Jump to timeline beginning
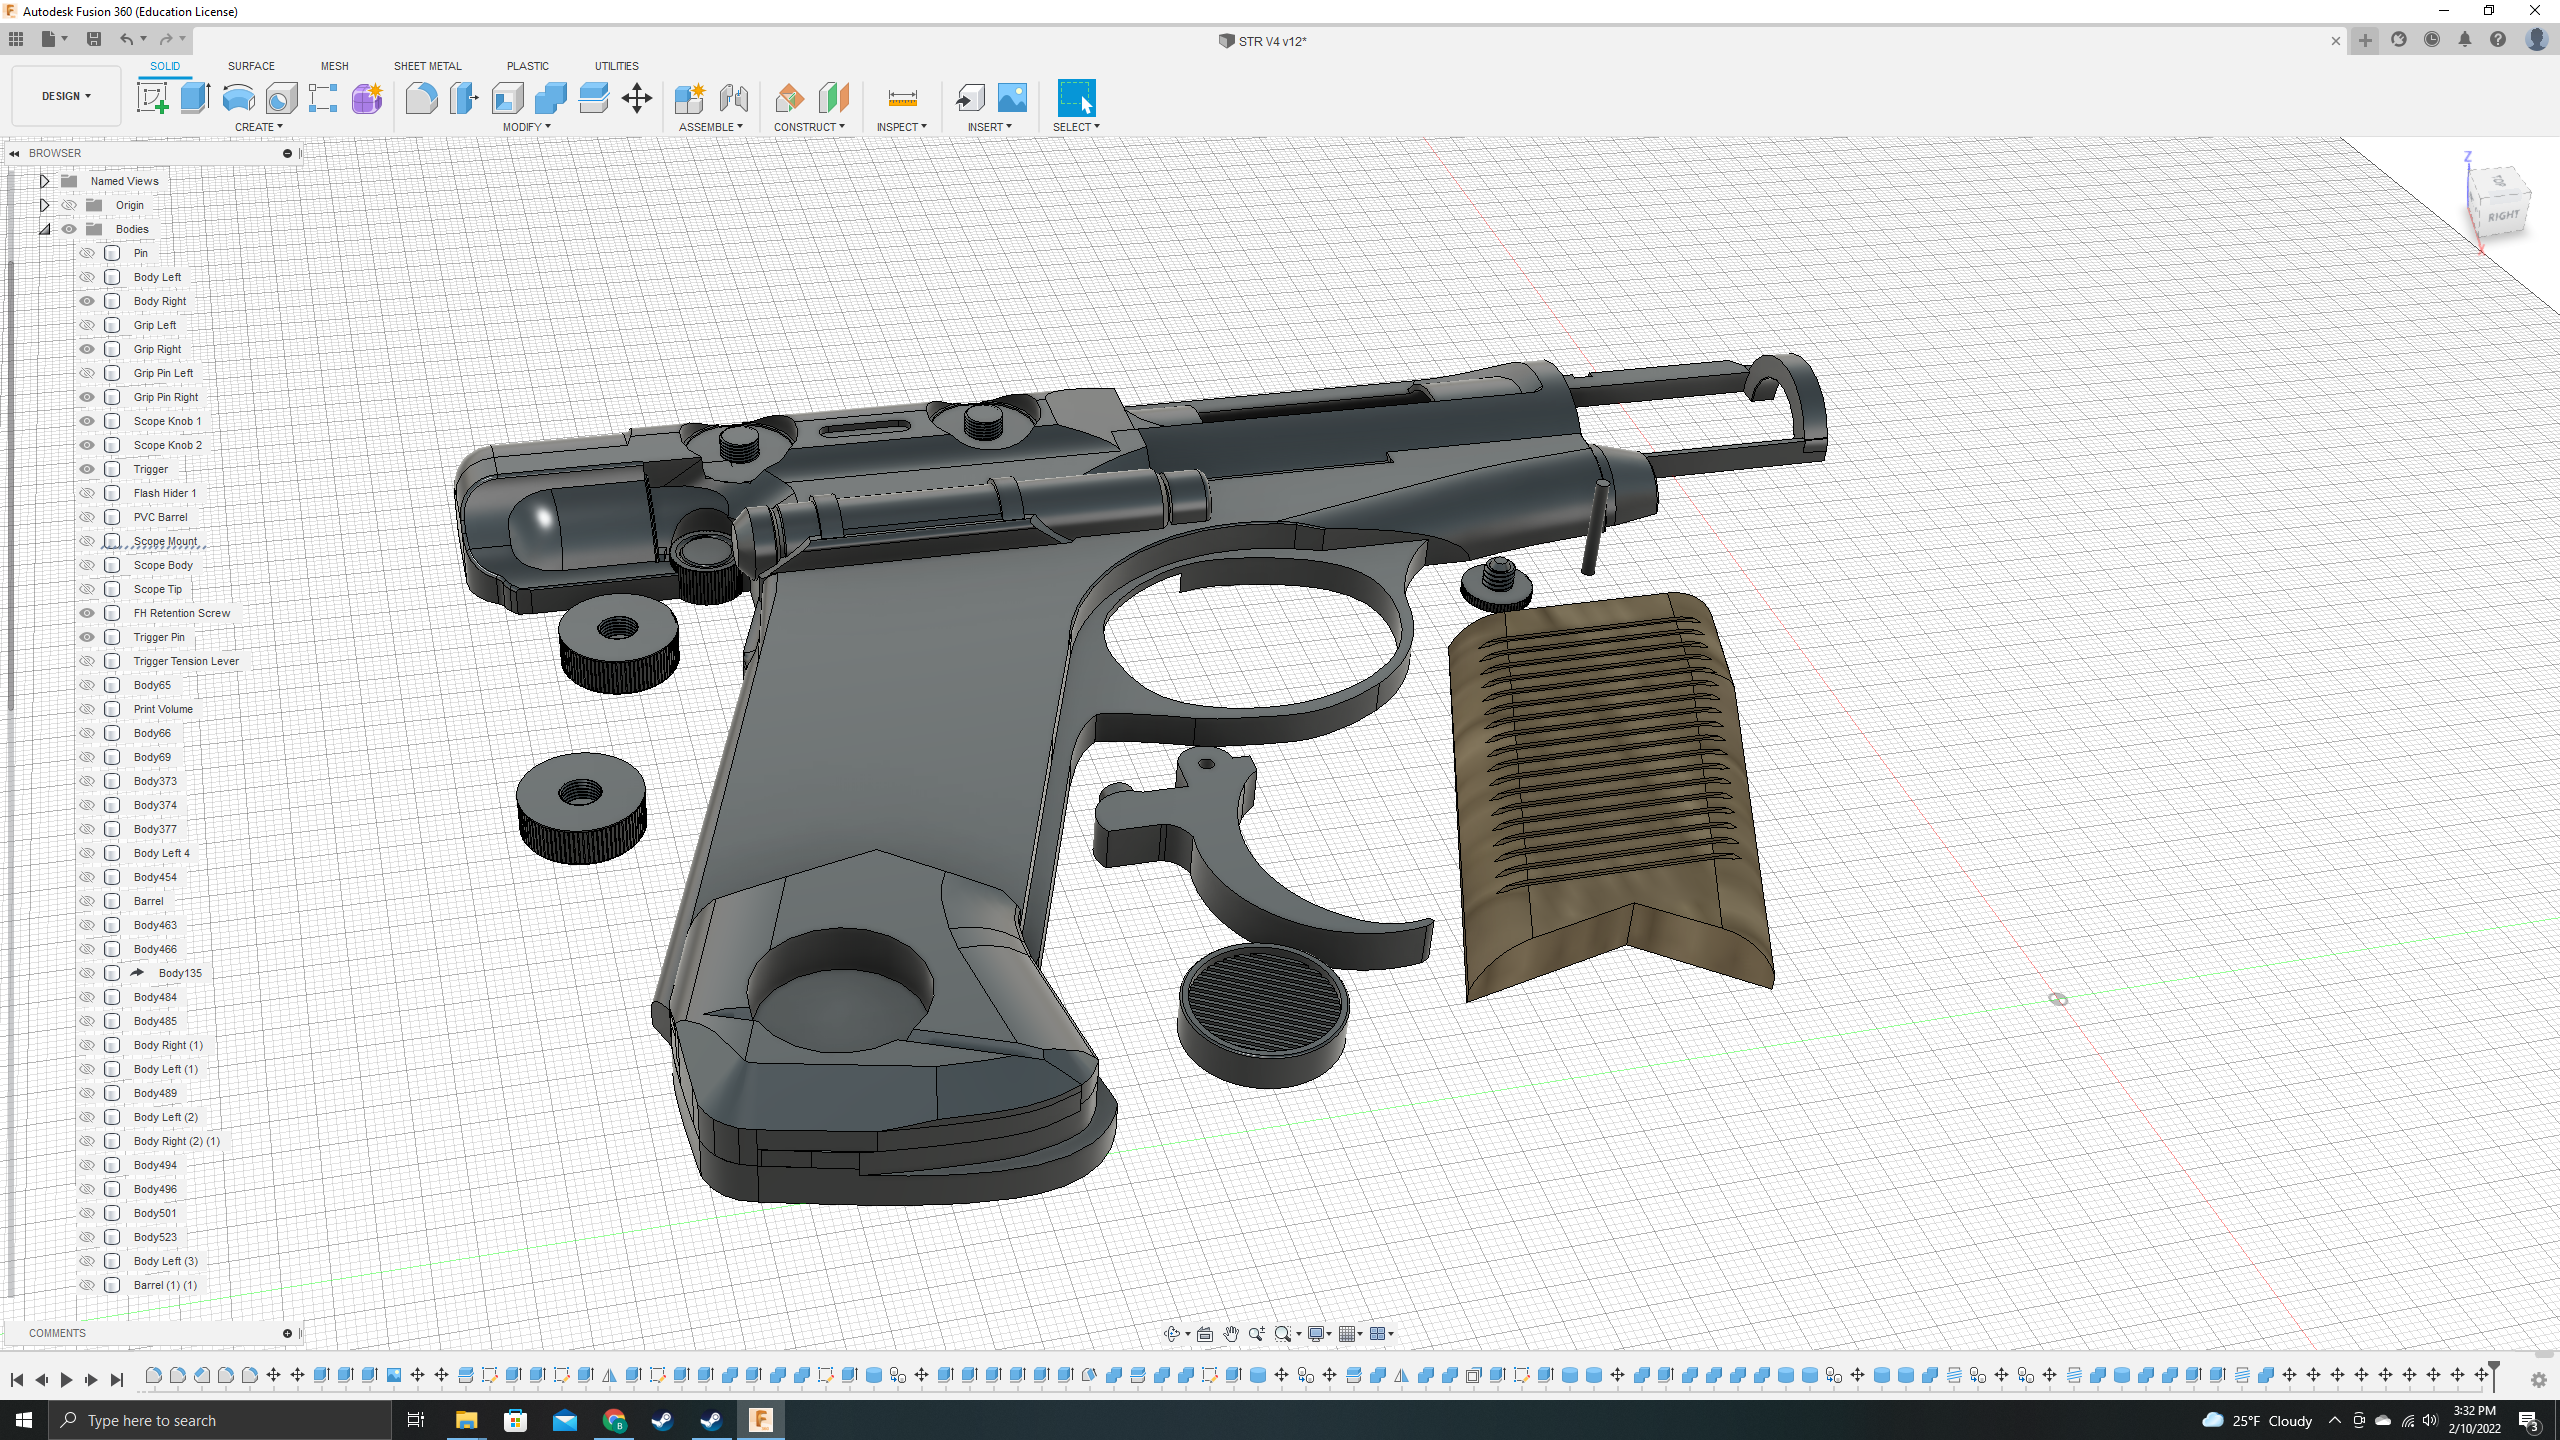Viewport: 2560px width, 1440px height. tap(17, 1380)
